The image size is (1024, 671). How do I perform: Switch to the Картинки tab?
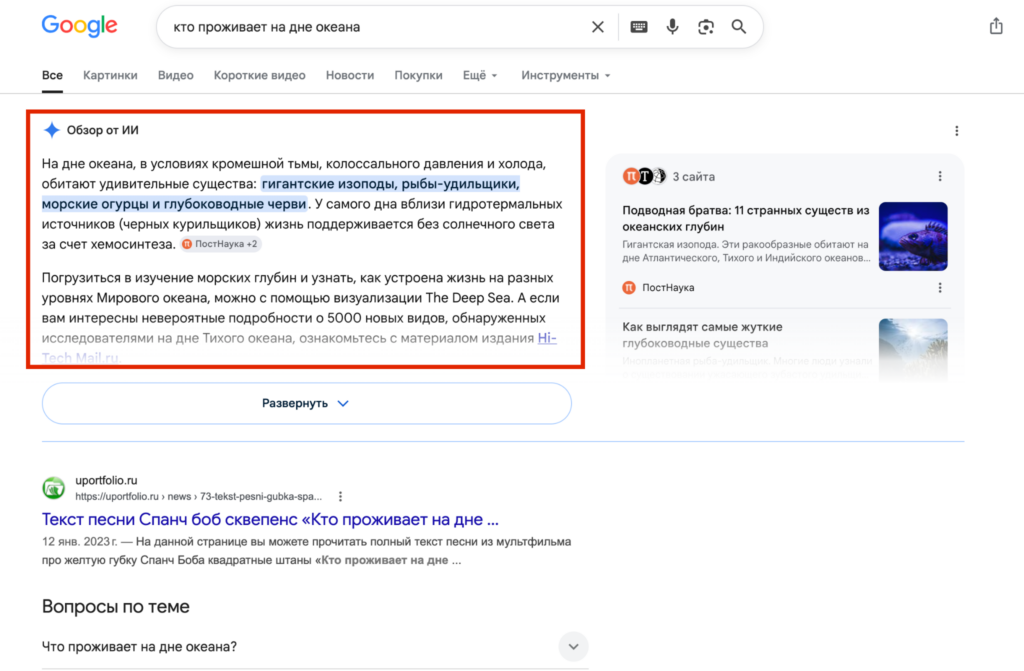(110, 75)
